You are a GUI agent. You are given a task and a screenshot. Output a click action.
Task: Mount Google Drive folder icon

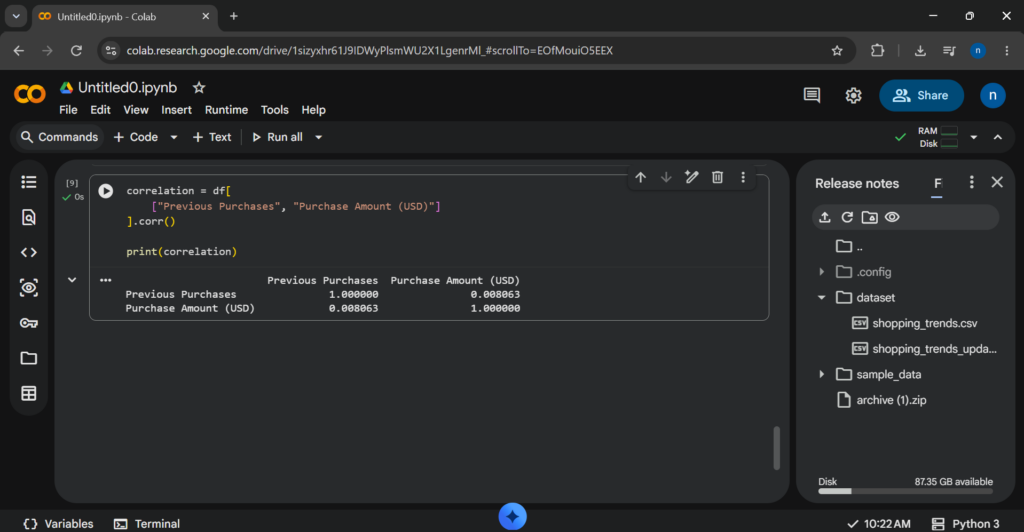pos(869,217)
